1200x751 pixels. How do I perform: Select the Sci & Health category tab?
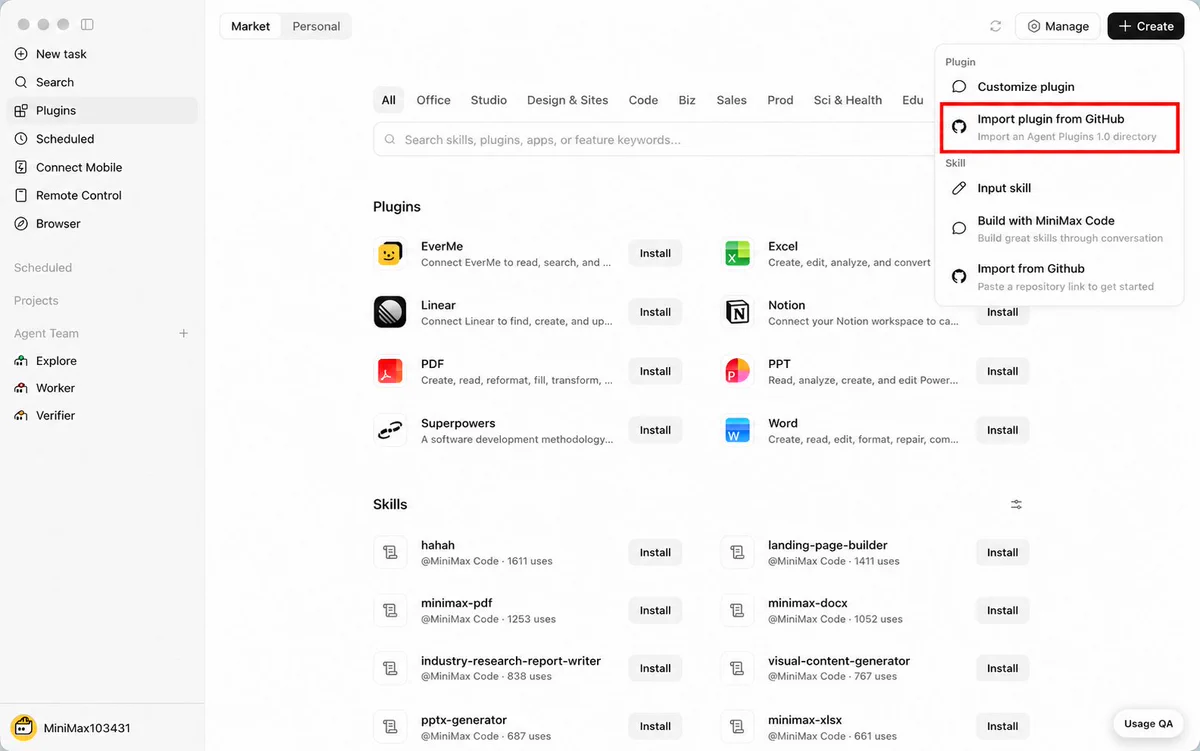tap(848, 100)
